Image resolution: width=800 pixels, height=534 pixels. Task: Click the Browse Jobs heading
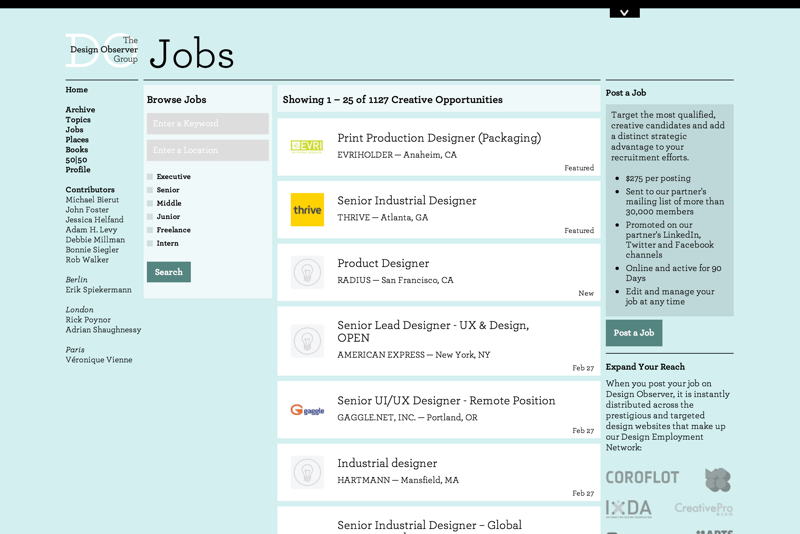(177, 99)
